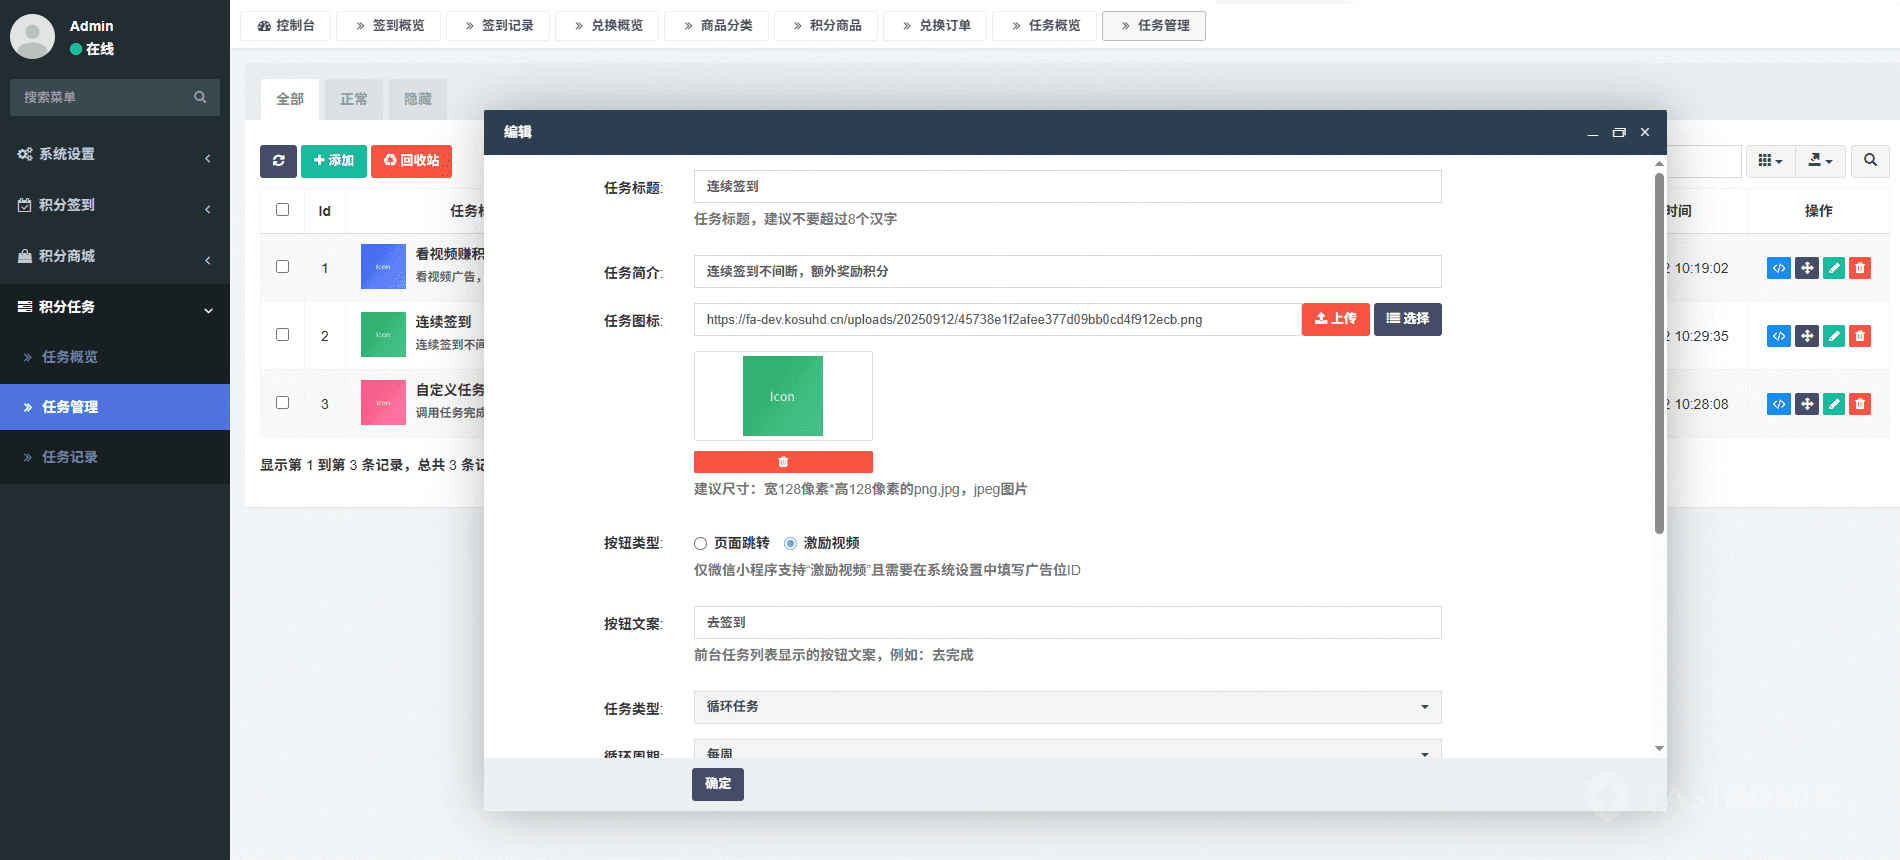This screenshot has height=860, width=1900.
Task: Click the refresh icon button in toolbar
Action: click(x=278, y=161)
